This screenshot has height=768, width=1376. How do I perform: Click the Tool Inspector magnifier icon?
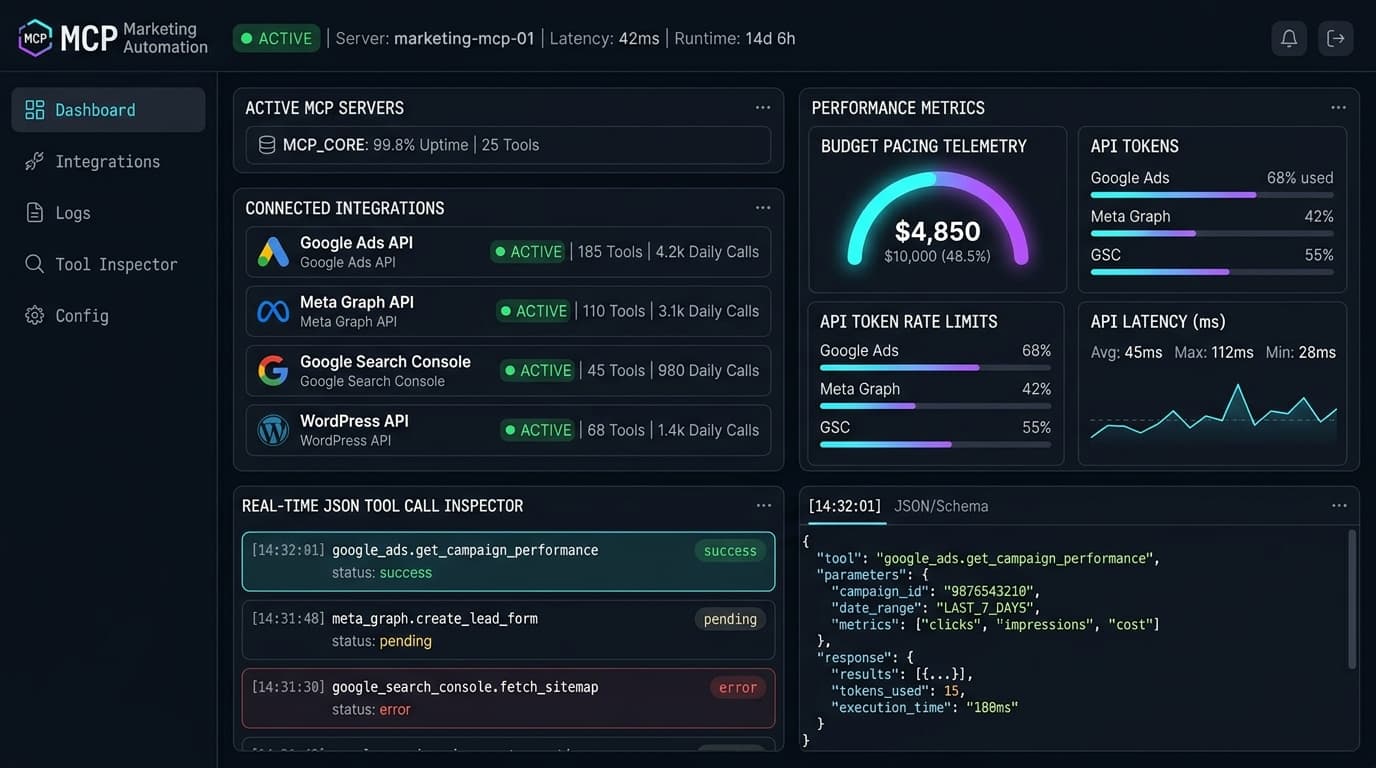[x=35, y=264]
